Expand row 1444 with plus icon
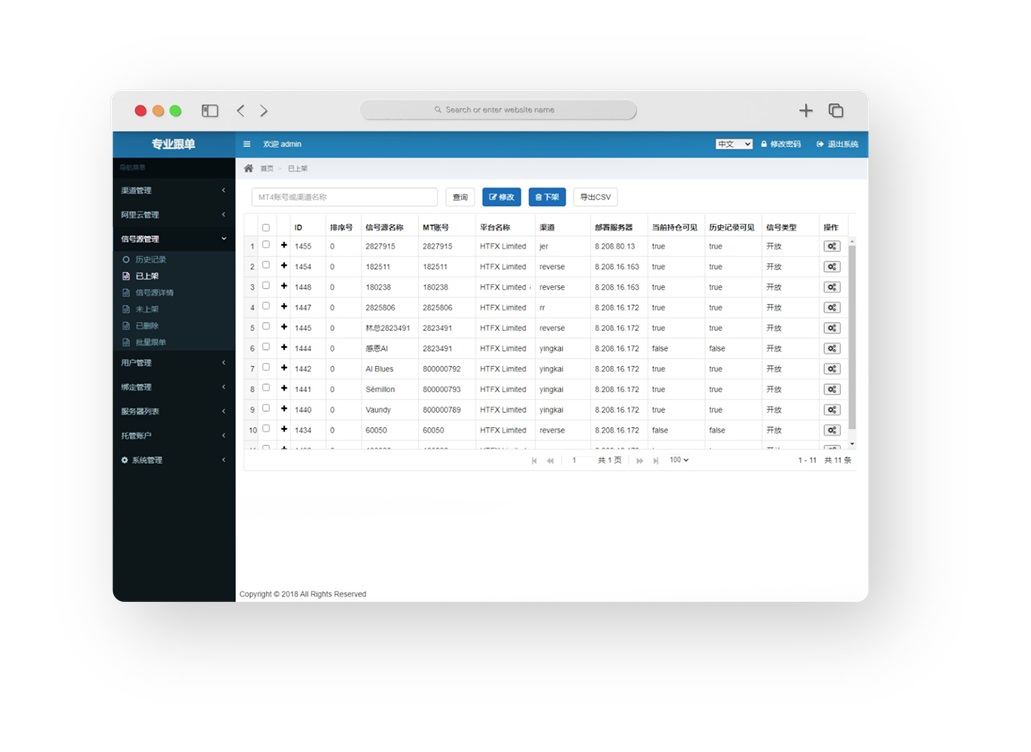This screenshot has width=1031, height=752. [x=284, y=347]
